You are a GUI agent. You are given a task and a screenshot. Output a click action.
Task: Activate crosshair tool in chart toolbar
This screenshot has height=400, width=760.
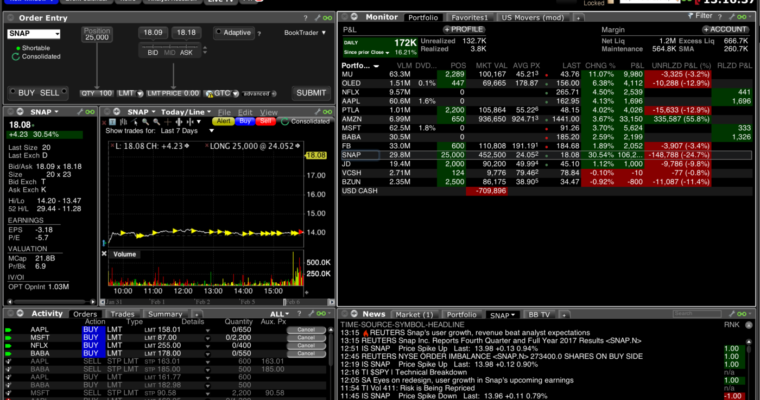tap(168, 122)
